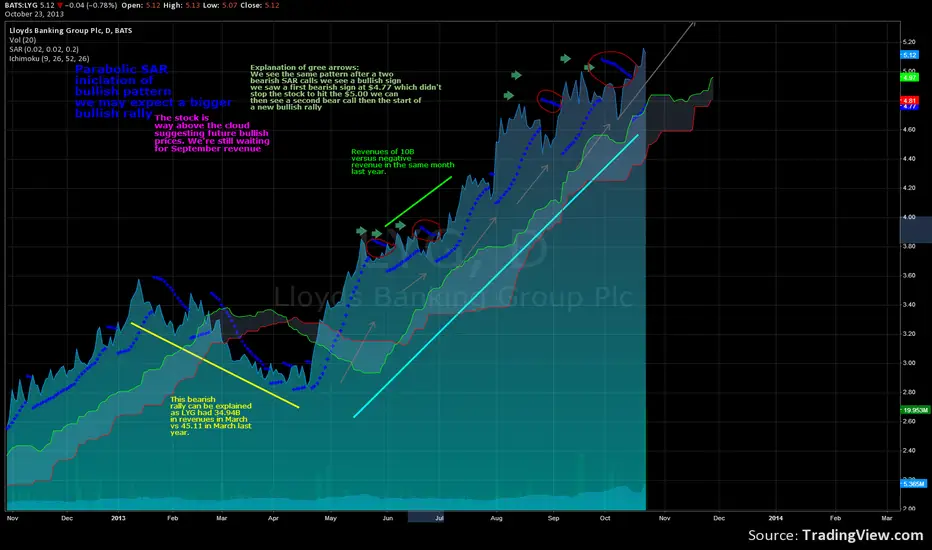Click the 3.60 price axis label
Image resolution: width=932 pixels, height=550 pixels.
click(909, 275)
